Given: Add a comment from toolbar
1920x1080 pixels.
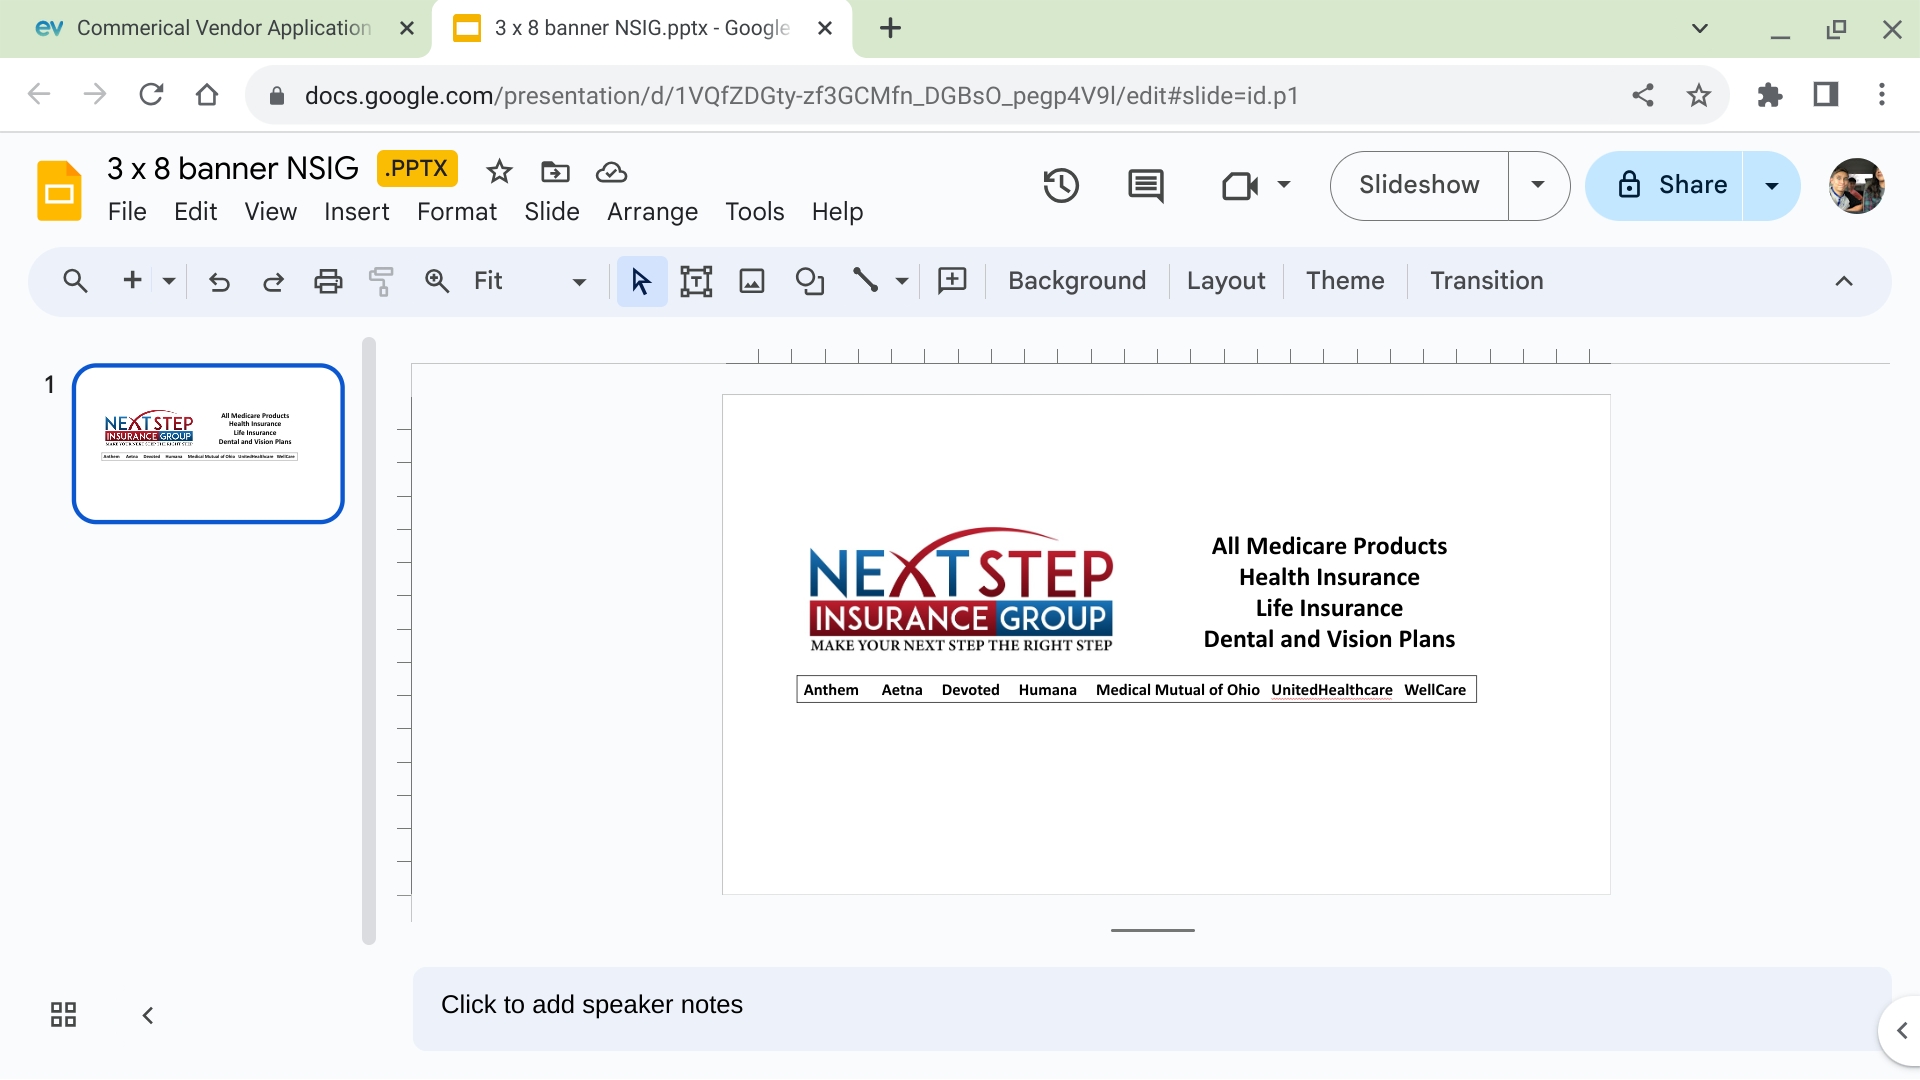Looking at the screenshot, I should [952, 281].
